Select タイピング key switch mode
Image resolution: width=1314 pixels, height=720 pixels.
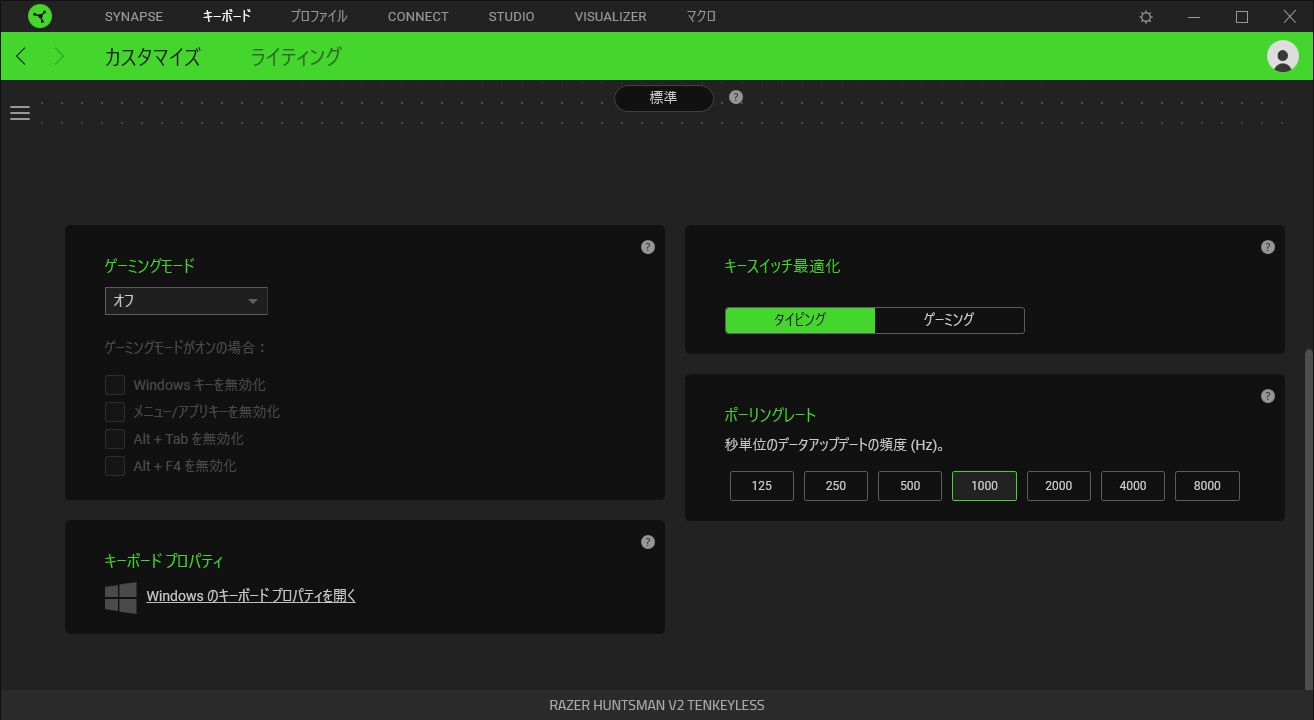click(800, 320)
